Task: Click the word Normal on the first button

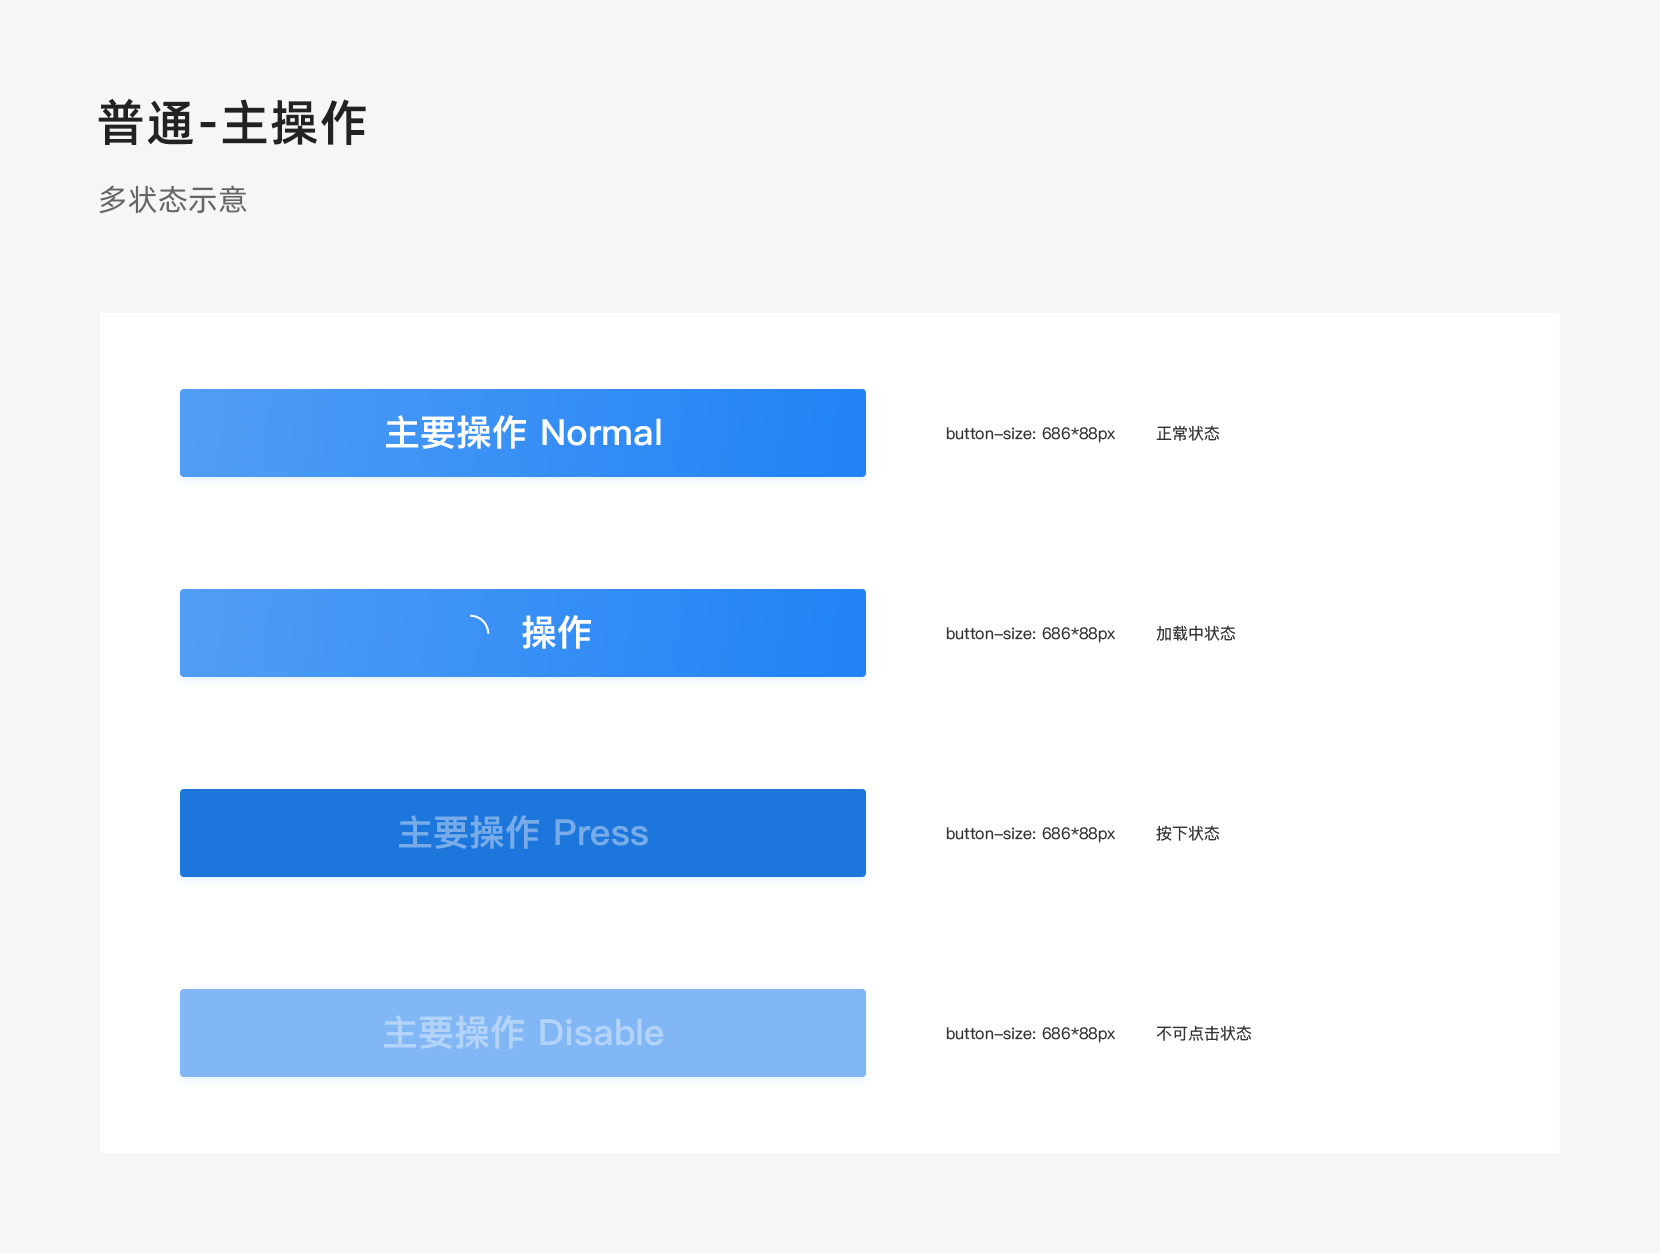Action: [x=601, y=433]
